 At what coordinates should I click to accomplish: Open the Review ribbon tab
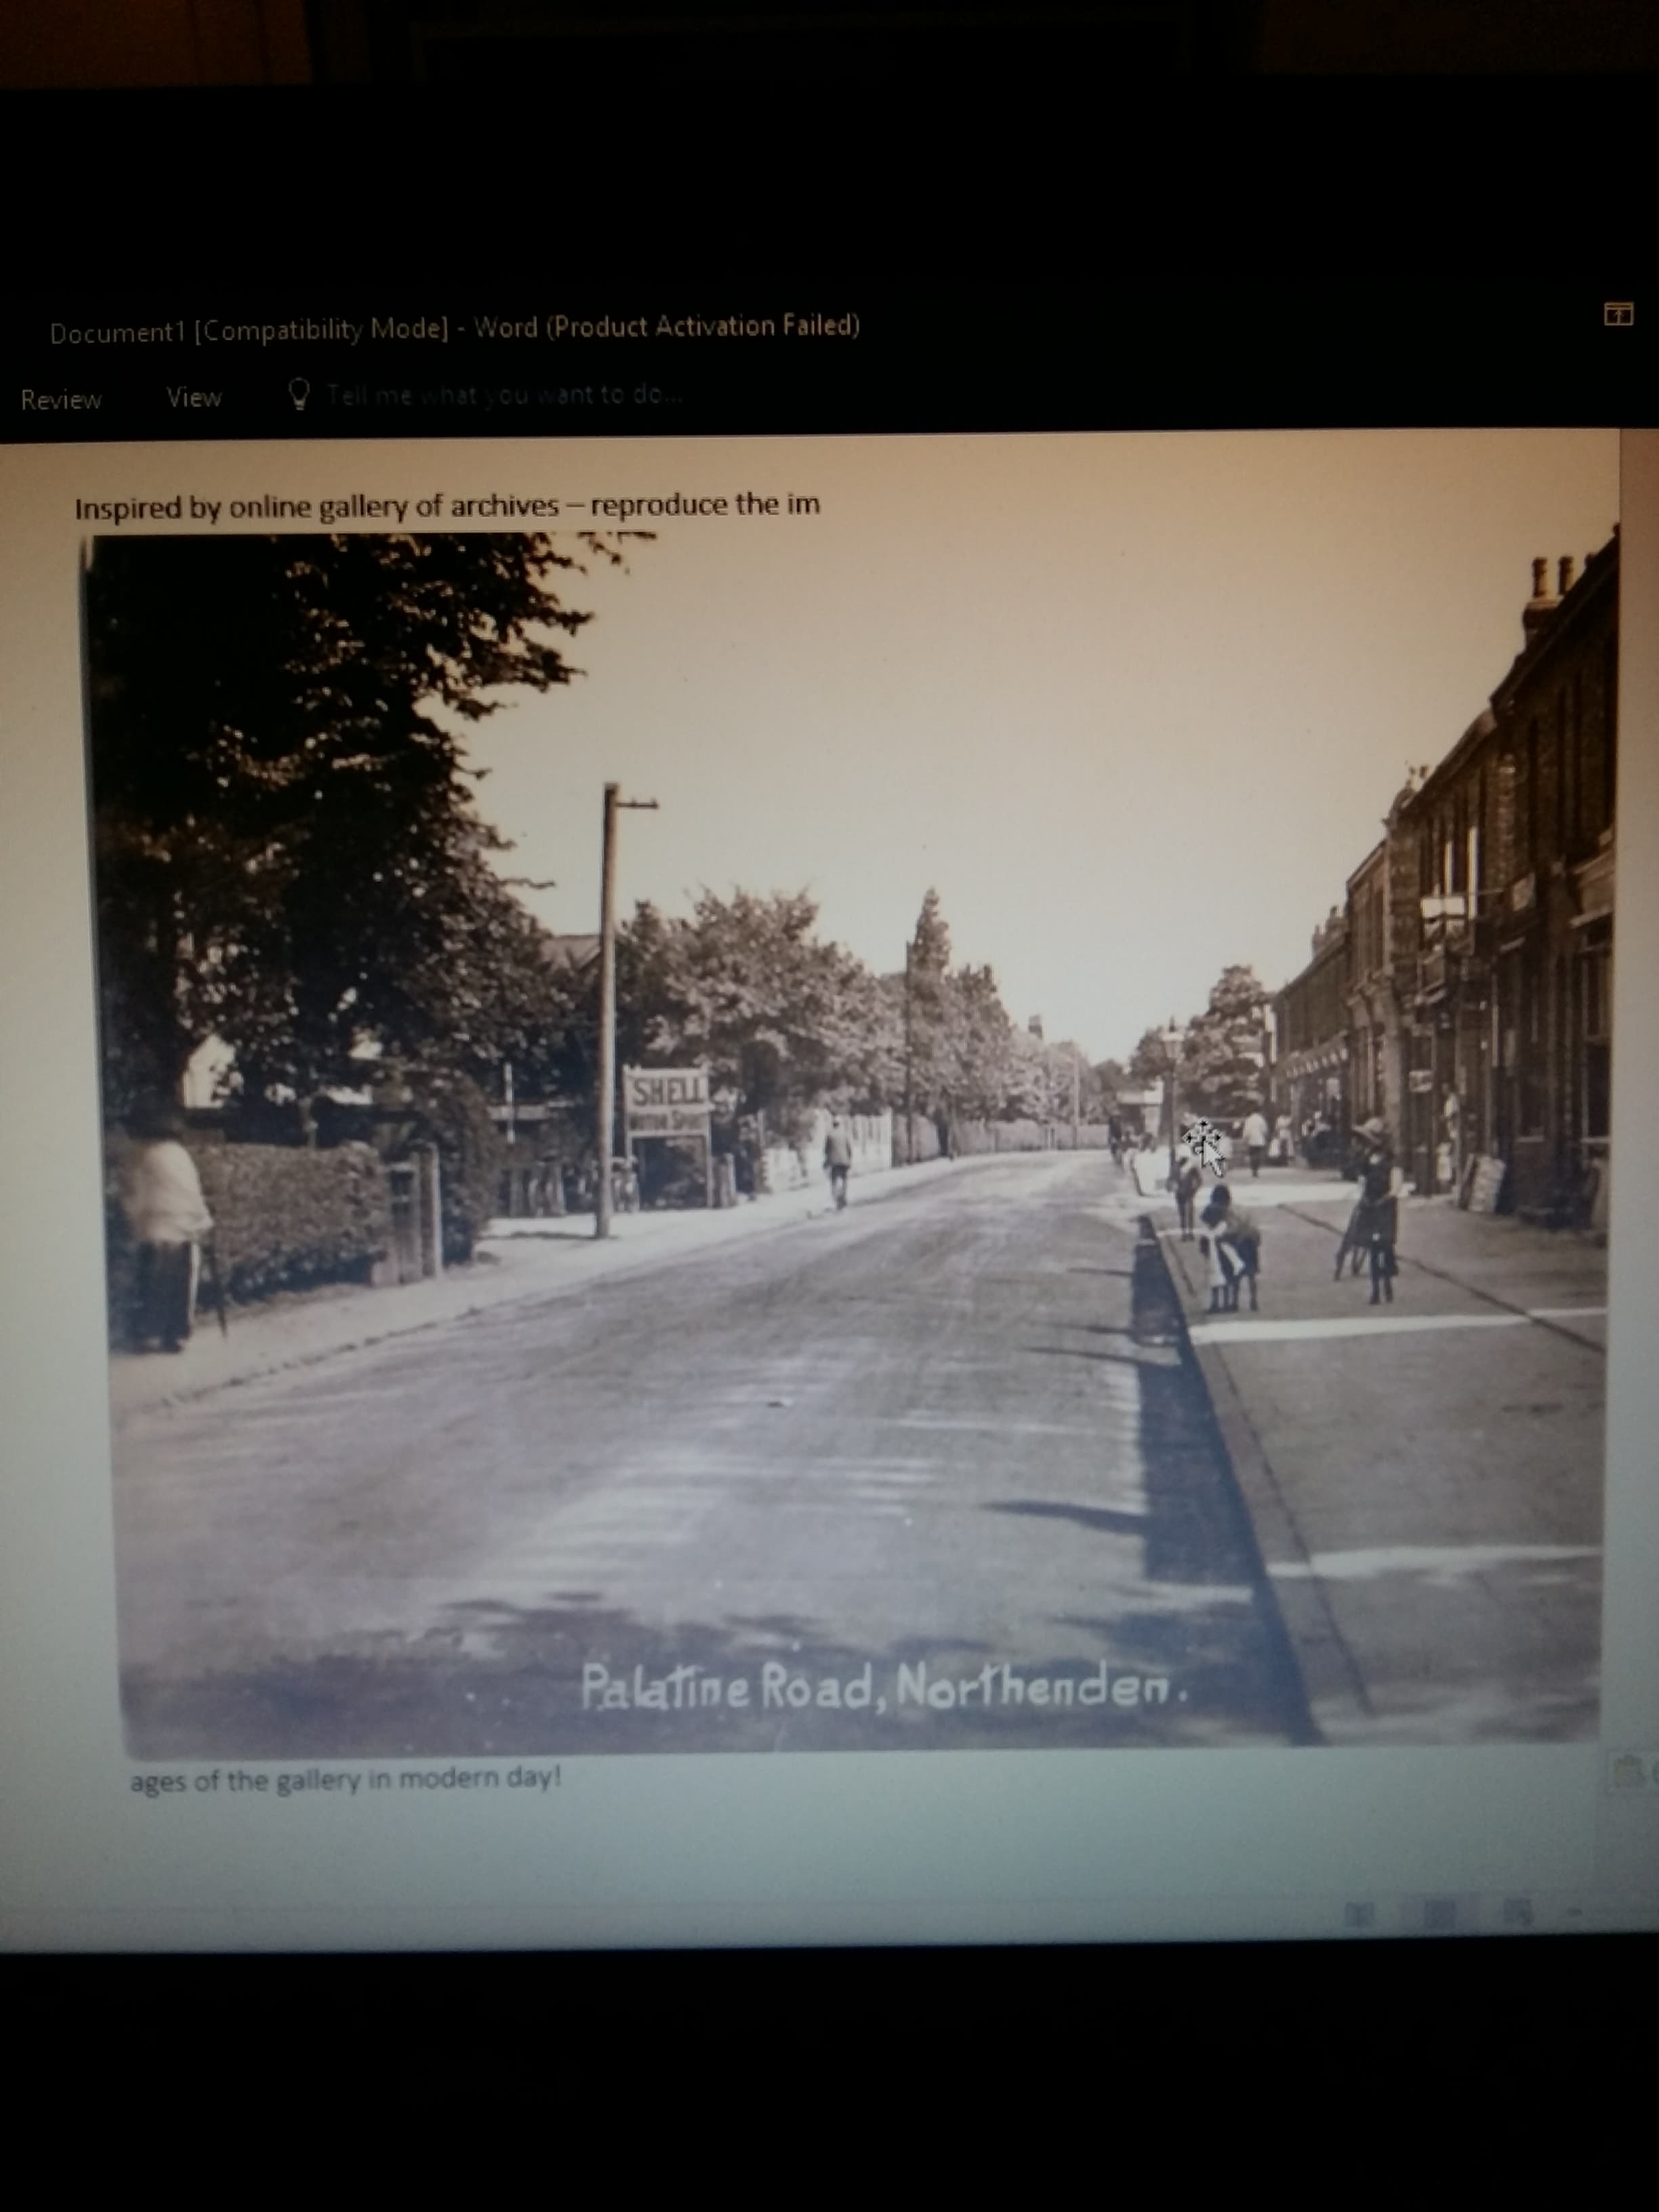click(61, 400)
